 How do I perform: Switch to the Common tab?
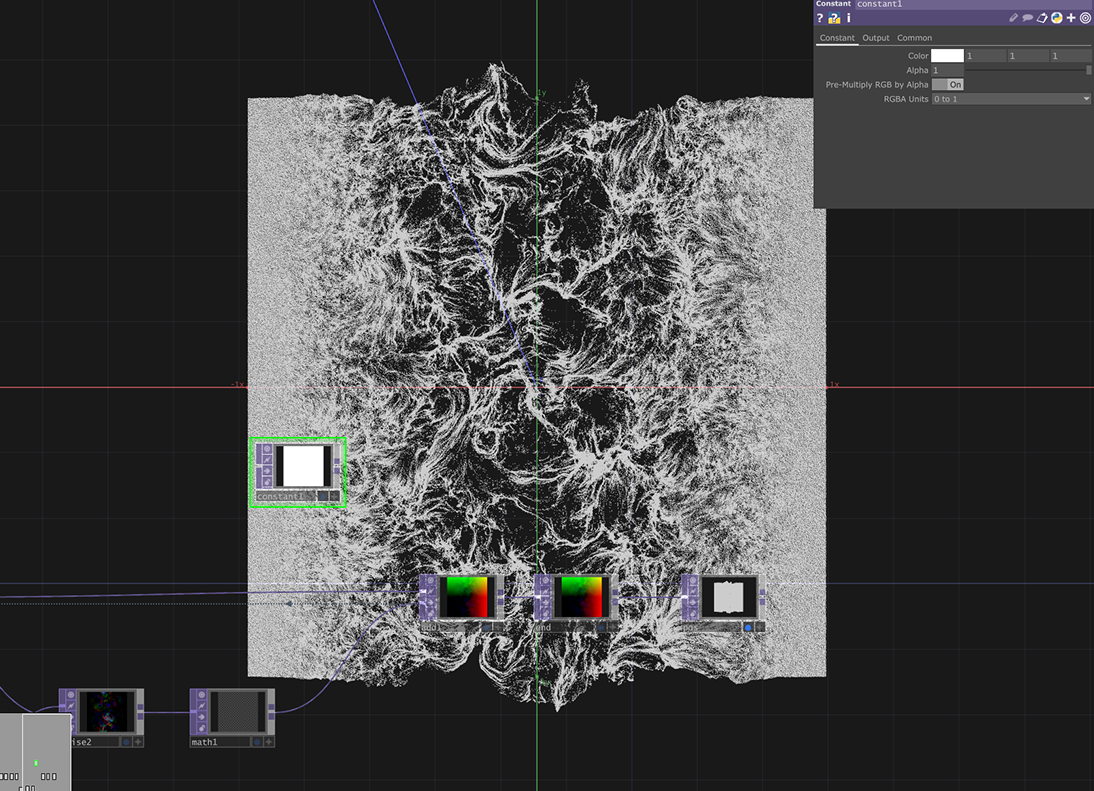pyautogui.click(x=914, y=38)
